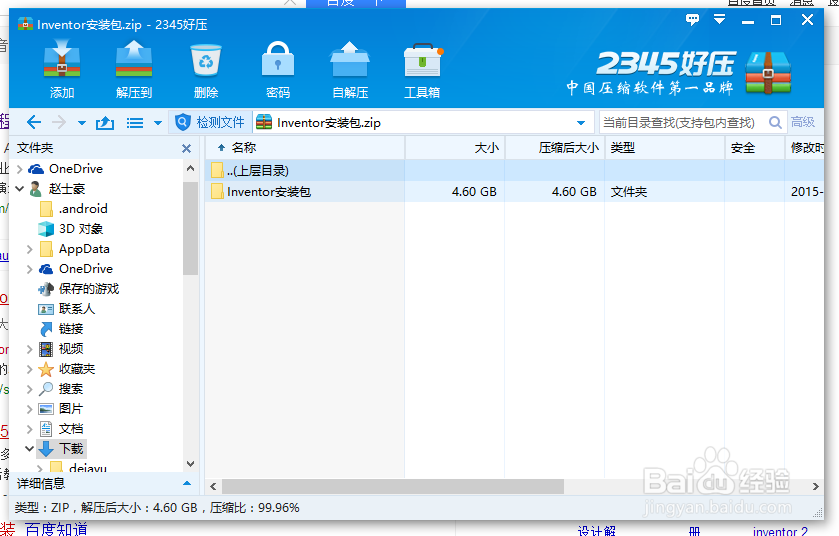Sort by the 安全 column header
Screen dimensions: 839x536
click(754, 148)
